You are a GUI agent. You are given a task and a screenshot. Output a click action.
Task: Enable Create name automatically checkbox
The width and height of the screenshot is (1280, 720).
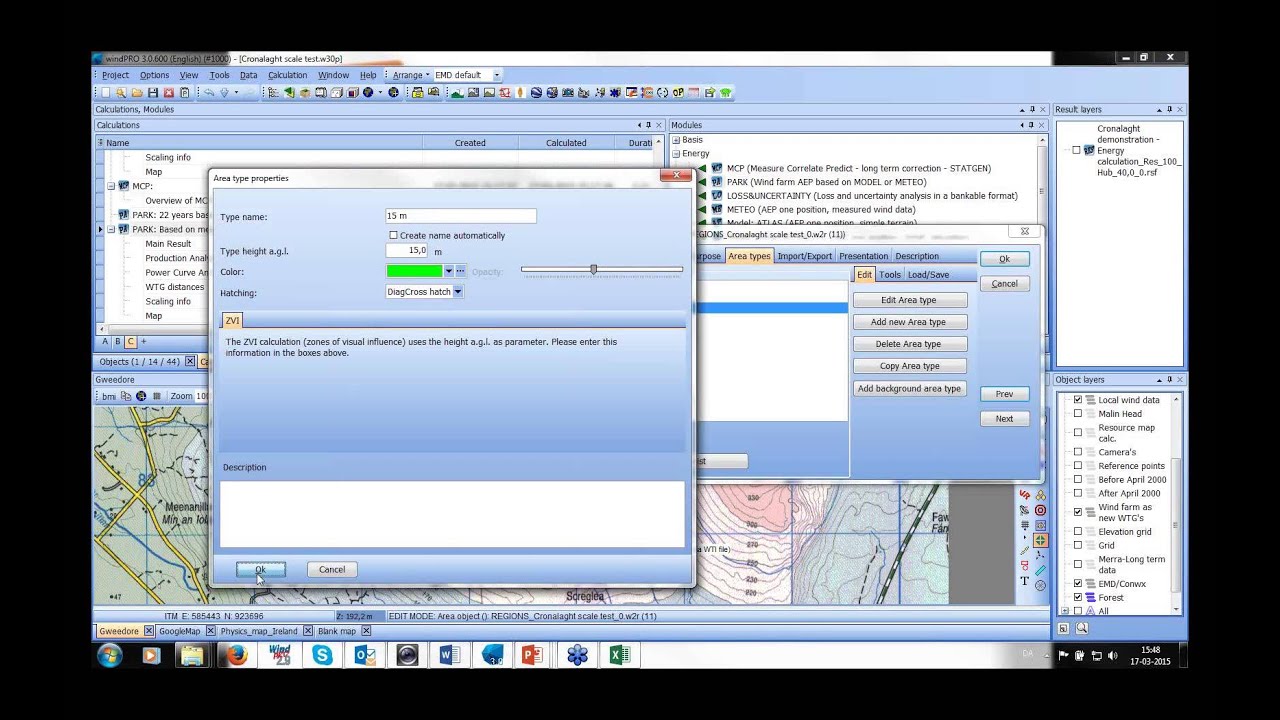point(393,235)
